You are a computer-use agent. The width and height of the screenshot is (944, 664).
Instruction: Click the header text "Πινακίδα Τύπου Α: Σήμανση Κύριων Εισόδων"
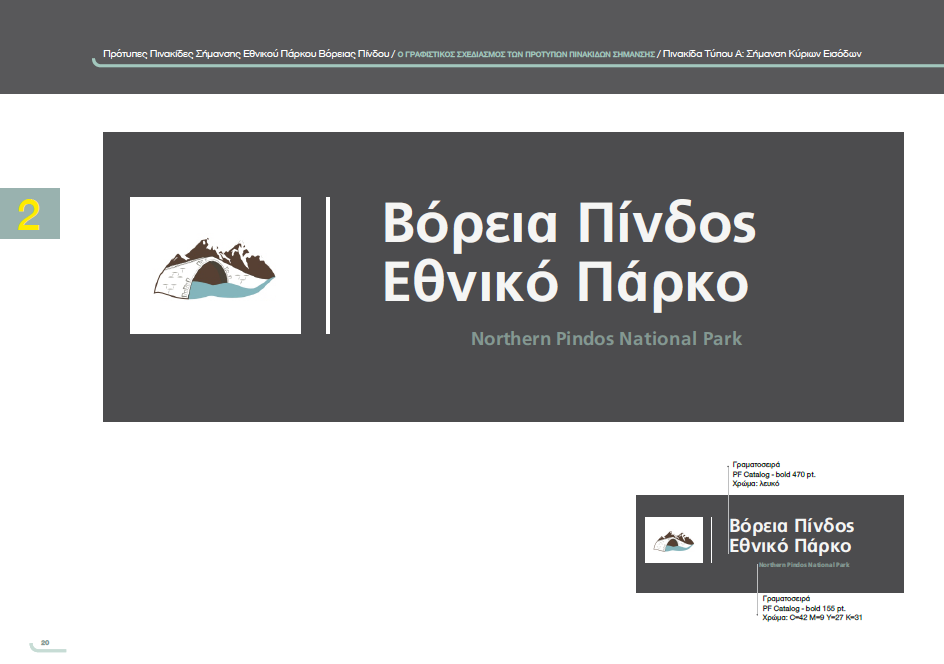(762, 54)
